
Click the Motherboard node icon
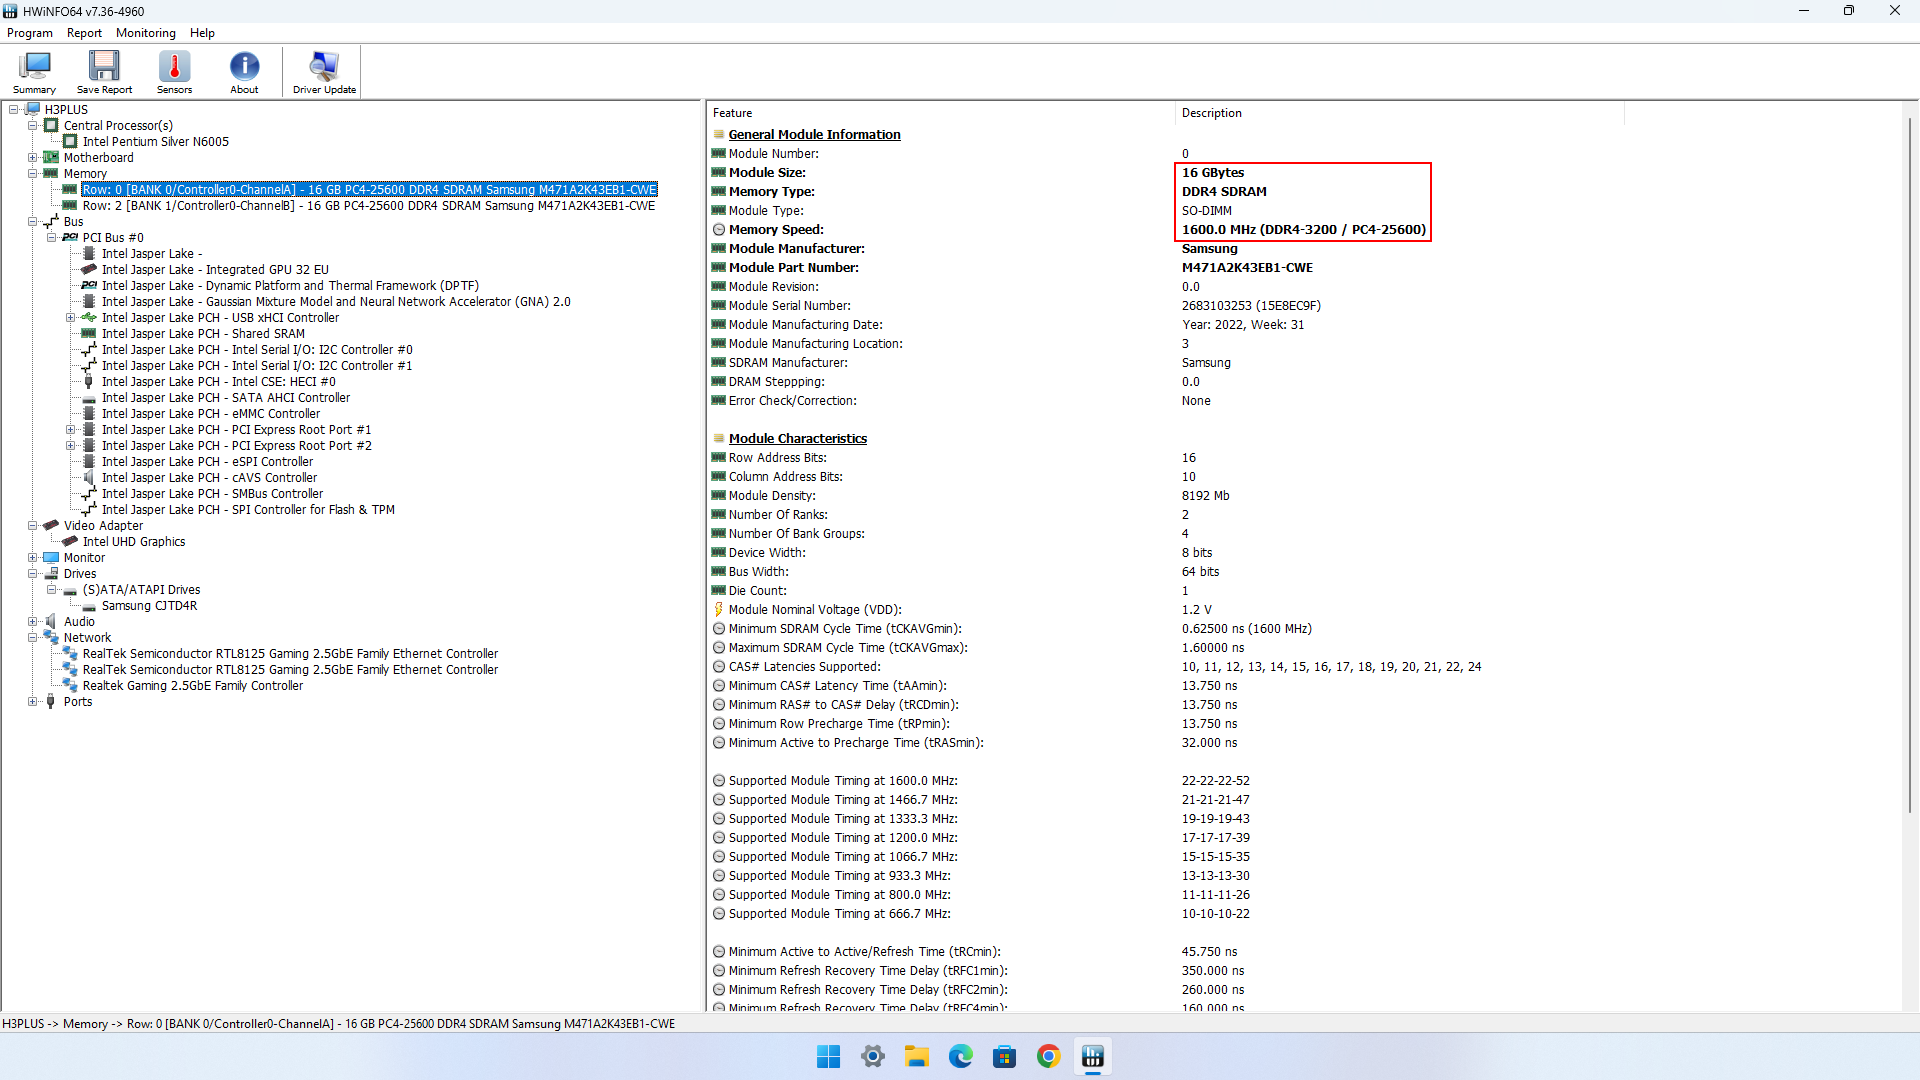[51, 158]
